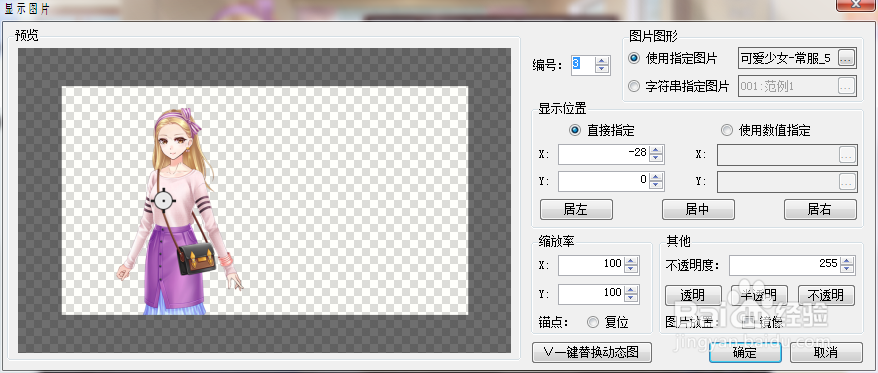This screenshot has width=878, height=373.
Task: Set opacity with the 半透明 button
Action: click(759, 295)
